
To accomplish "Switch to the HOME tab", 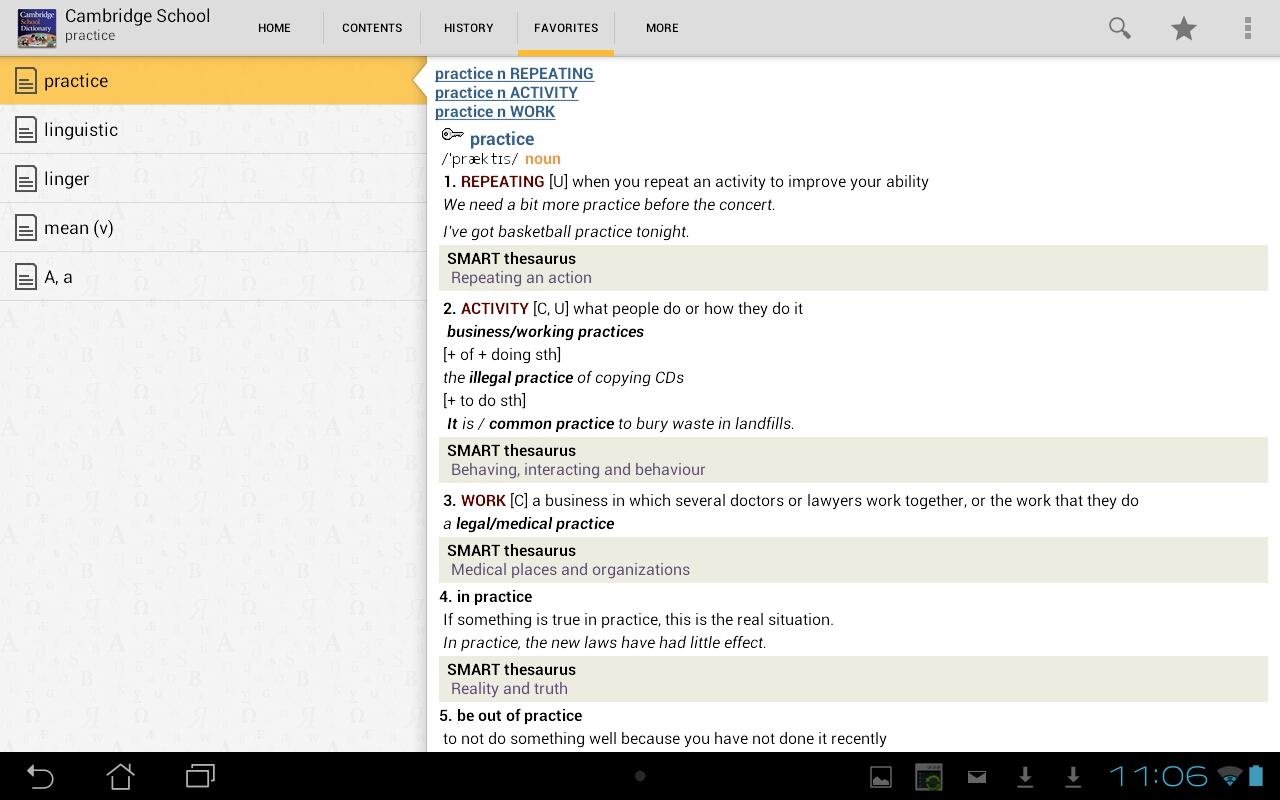I will [274, 28].
